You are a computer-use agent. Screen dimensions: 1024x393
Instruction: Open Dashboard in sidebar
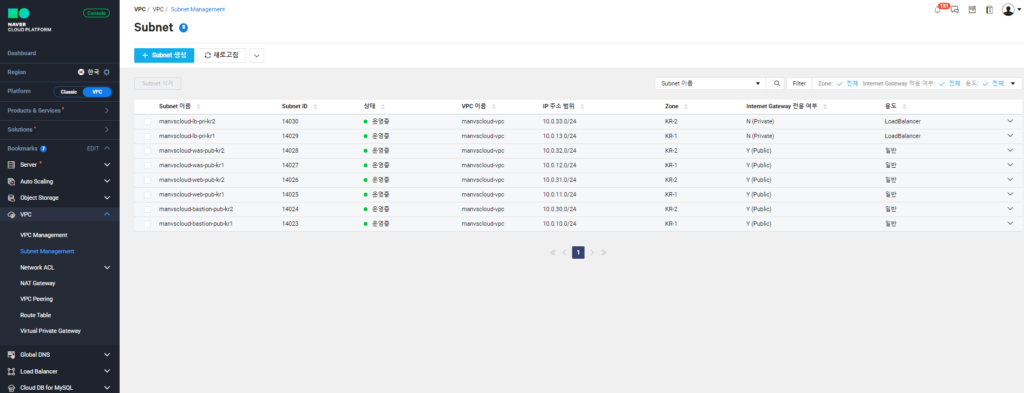click(22, 54)
